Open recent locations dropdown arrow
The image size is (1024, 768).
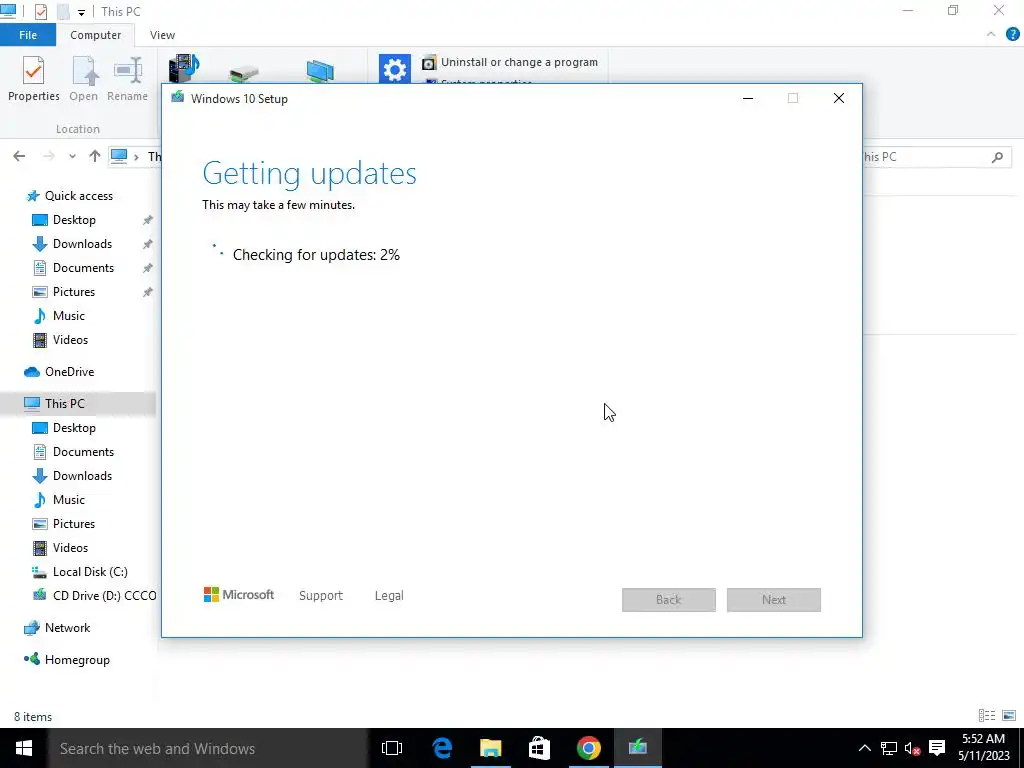(x=72, y=156)
